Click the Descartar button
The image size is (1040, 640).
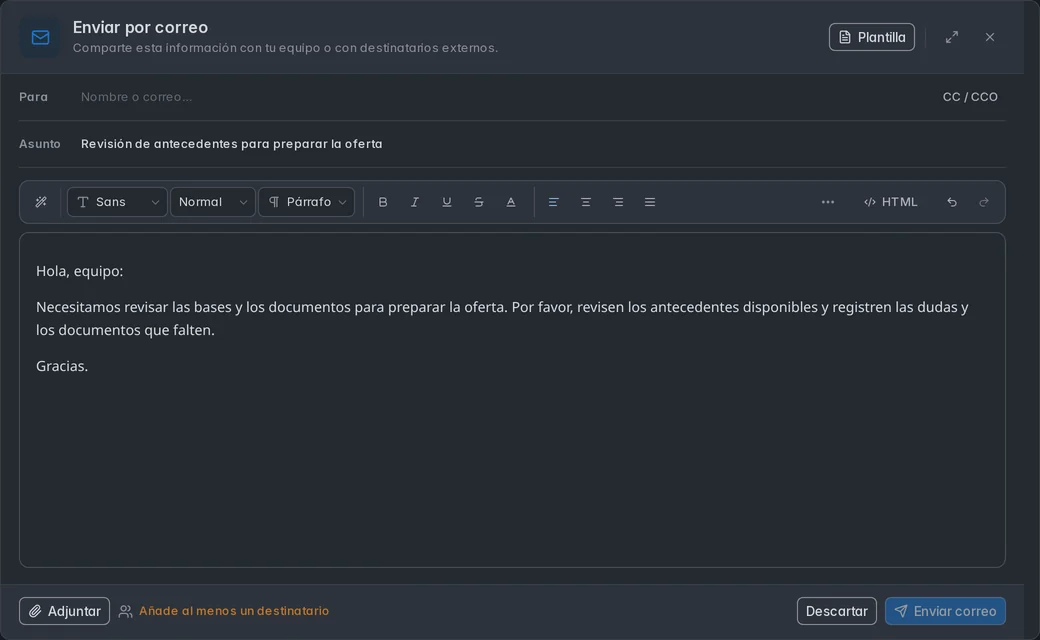click(836, 611)
